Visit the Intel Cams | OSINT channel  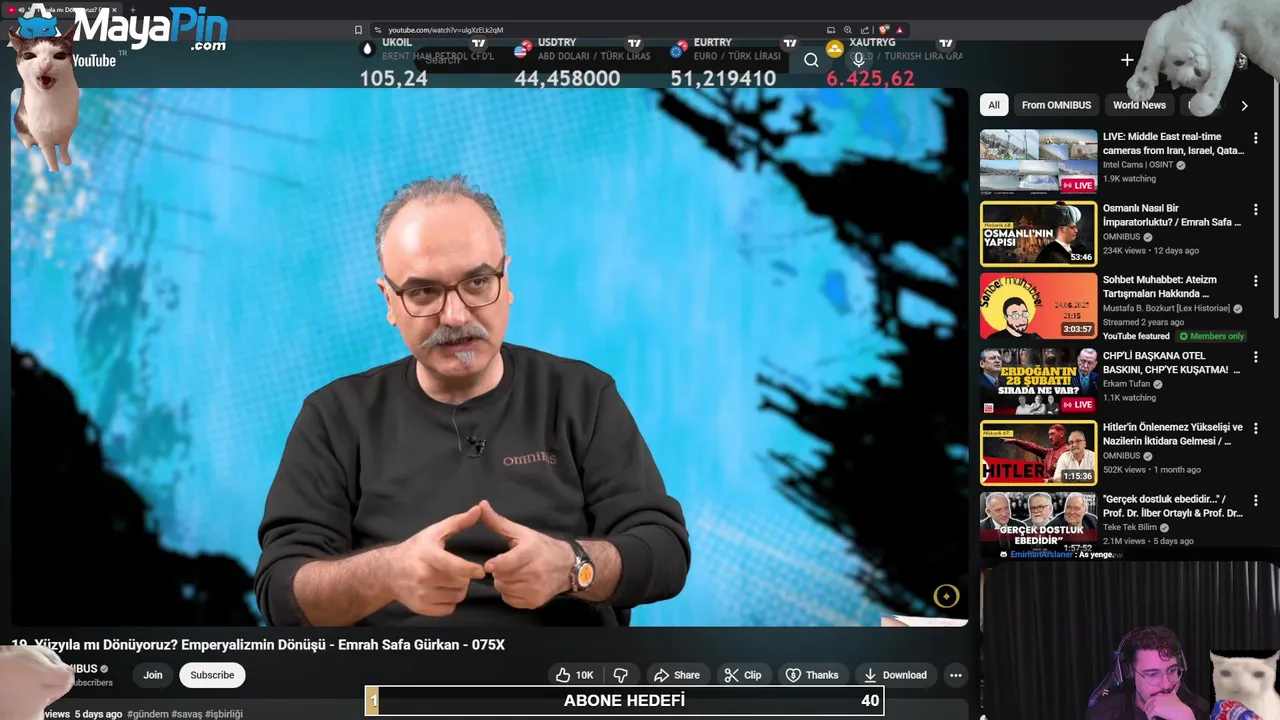pos(1137,165)
